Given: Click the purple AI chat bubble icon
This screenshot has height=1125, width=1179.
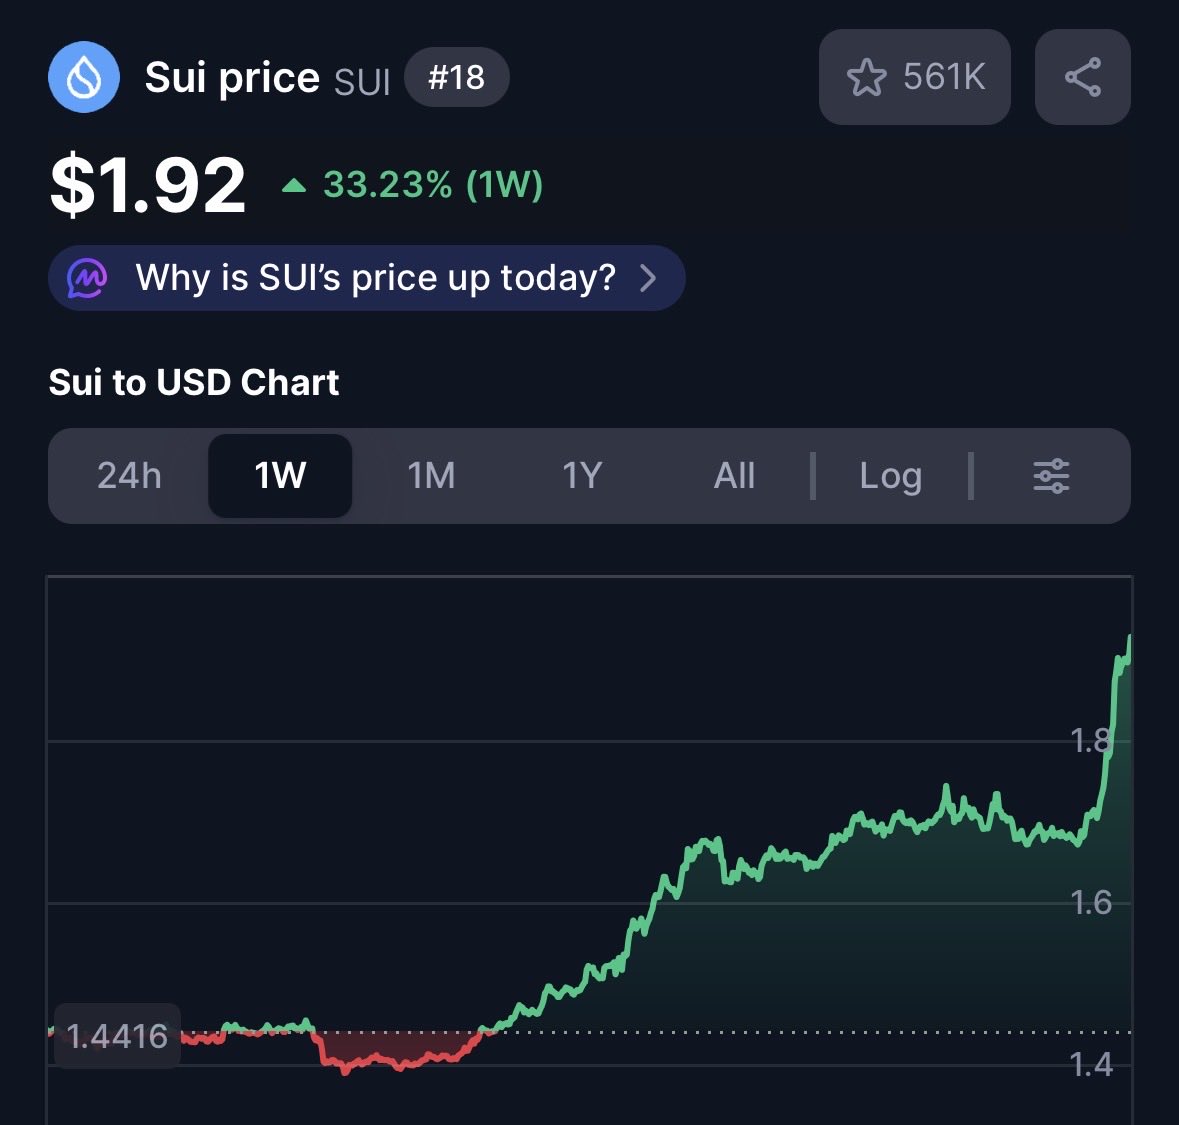Looking at the screenshot, I should tap(87, 278).
